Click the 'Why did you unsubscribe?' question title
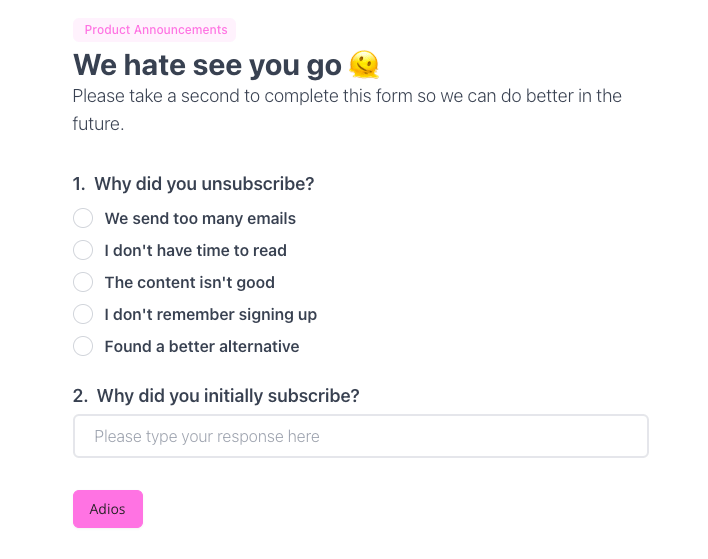Image resolution: width=708 pixels, height=559 pixels. (204, 184)
